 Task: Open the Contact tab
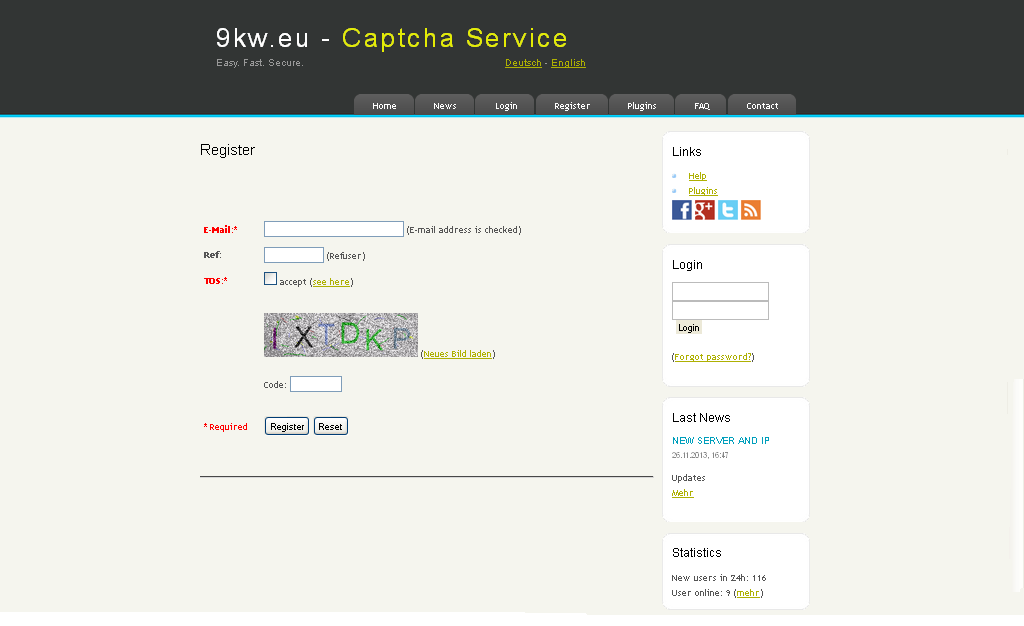click(762, 105)
